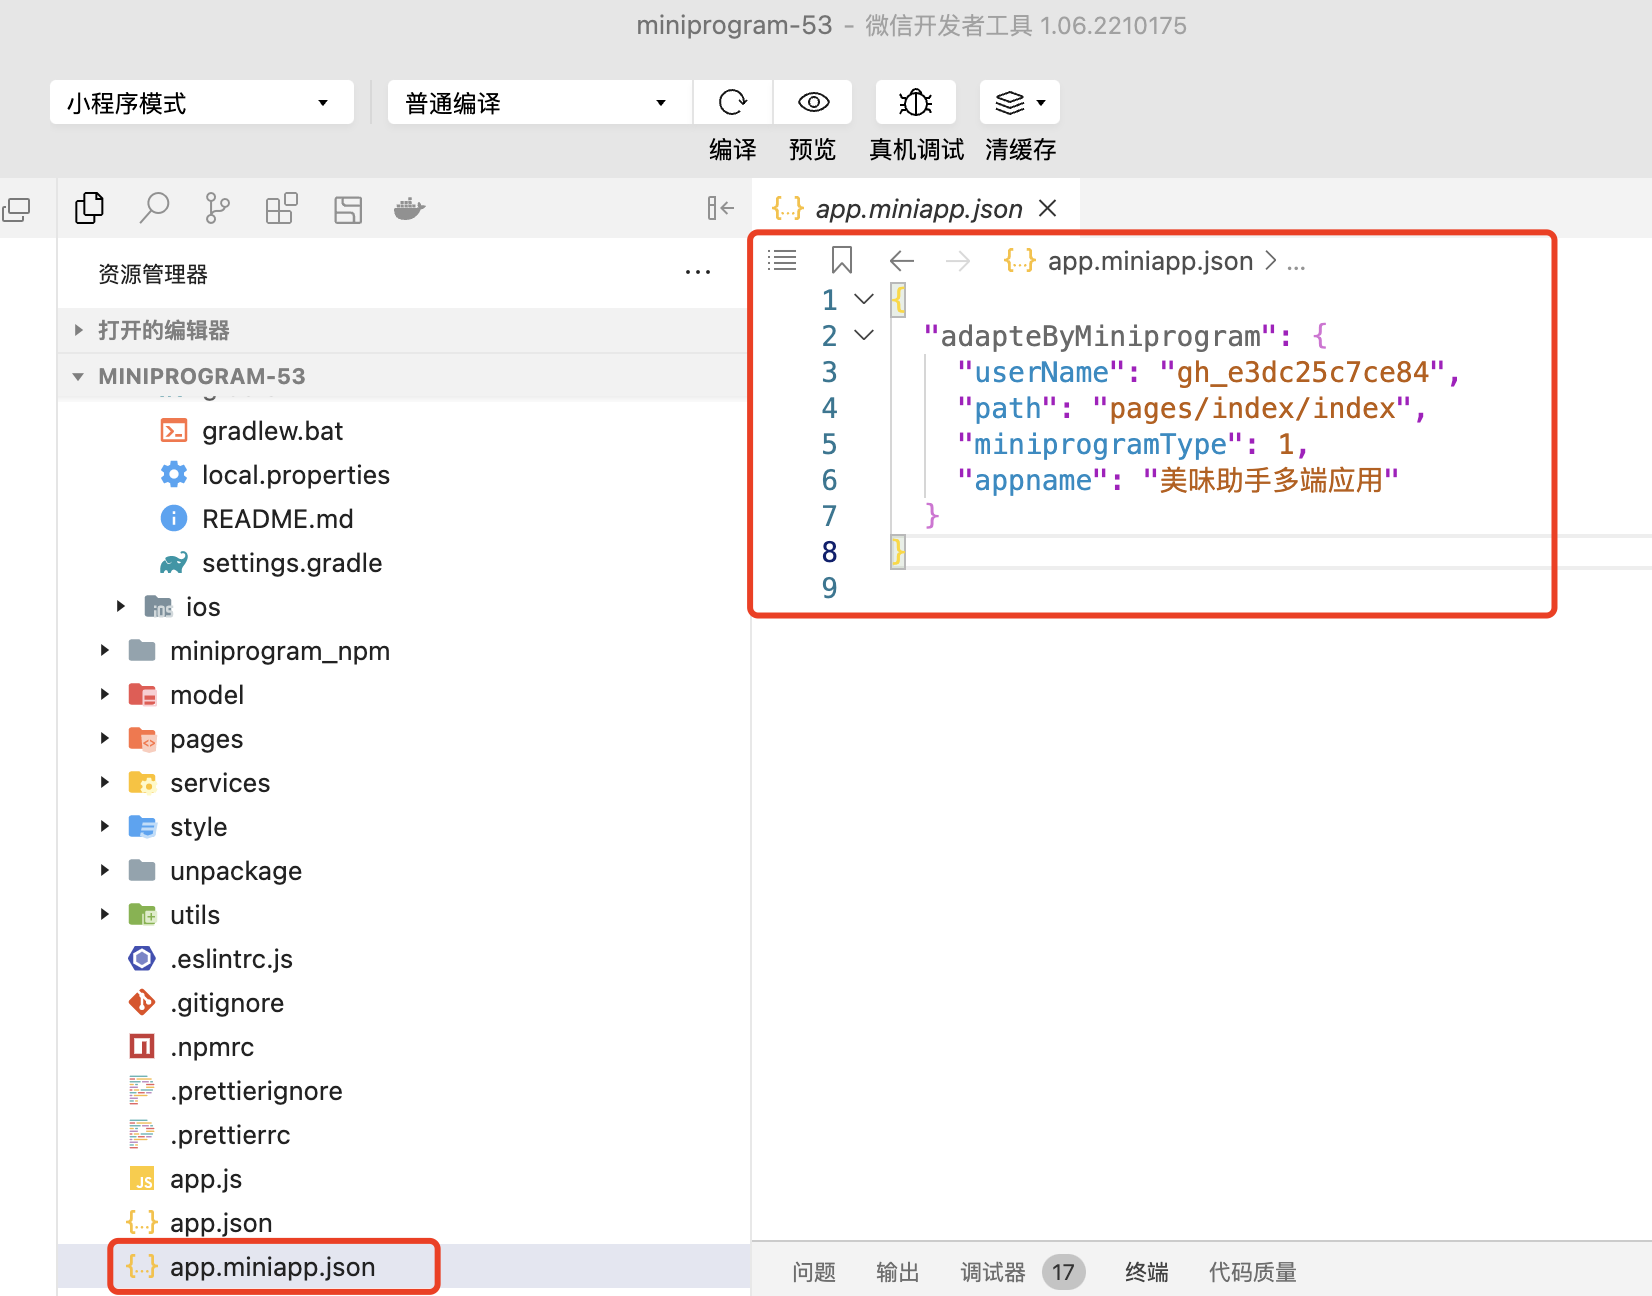Switch to the 终端 tab

click(x=1146, y=1272)
